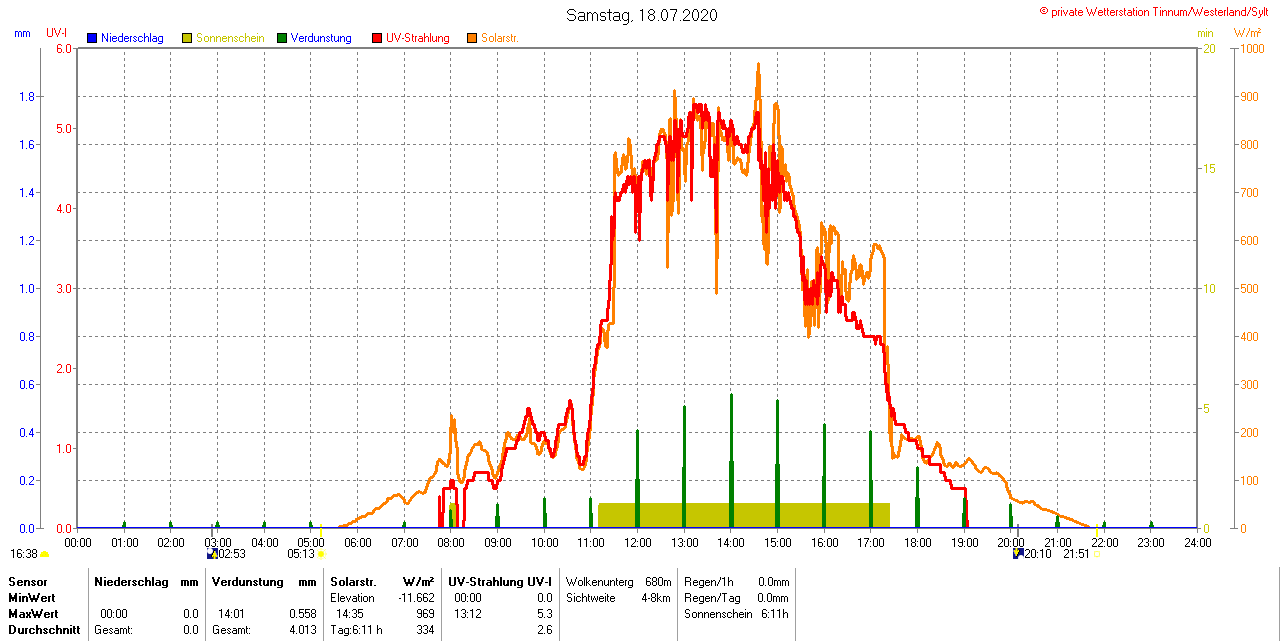The height and width of the screenshot is (641, 1280).
Task: Click the 18:00 label on the time axis
Action: pyautogui.click(x=917, y=543)
